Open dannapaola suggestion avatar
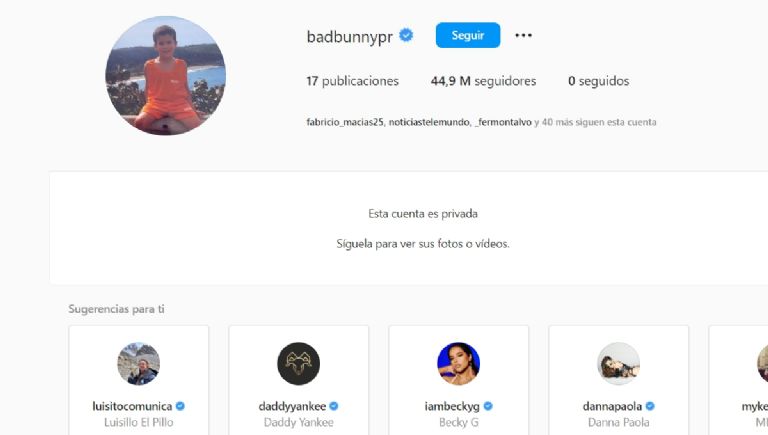This screenshot has width=768, height=435. [618, 363]
